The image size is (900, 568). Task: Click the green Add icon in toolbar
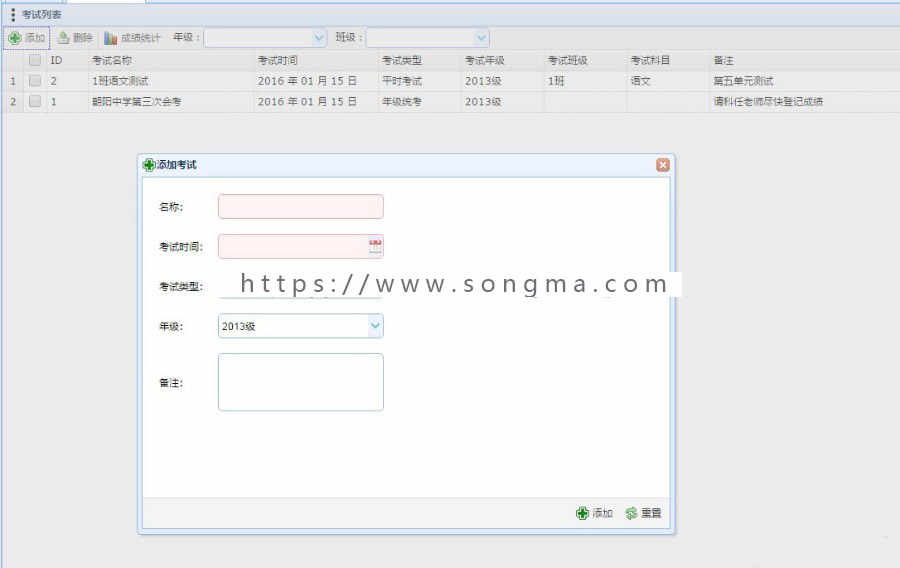click(15, 38)
